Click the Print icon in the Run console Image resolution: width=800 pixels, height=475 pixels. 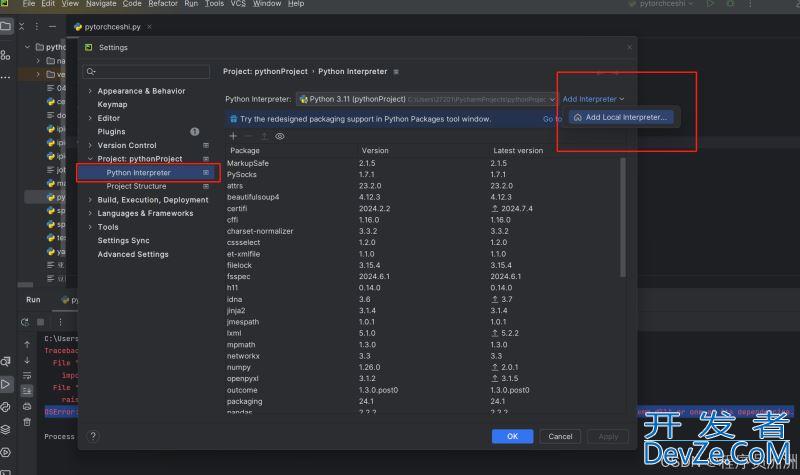click(x=27, y=407)
